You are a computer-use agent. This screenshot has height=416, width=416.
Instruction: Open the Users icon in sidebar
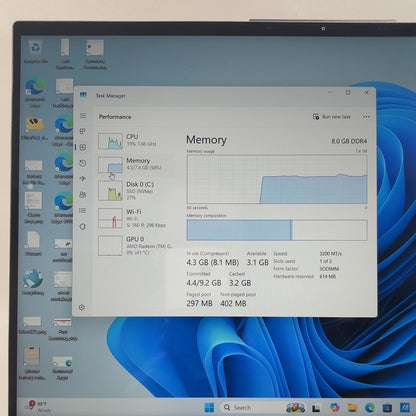[x=83, y=195]
